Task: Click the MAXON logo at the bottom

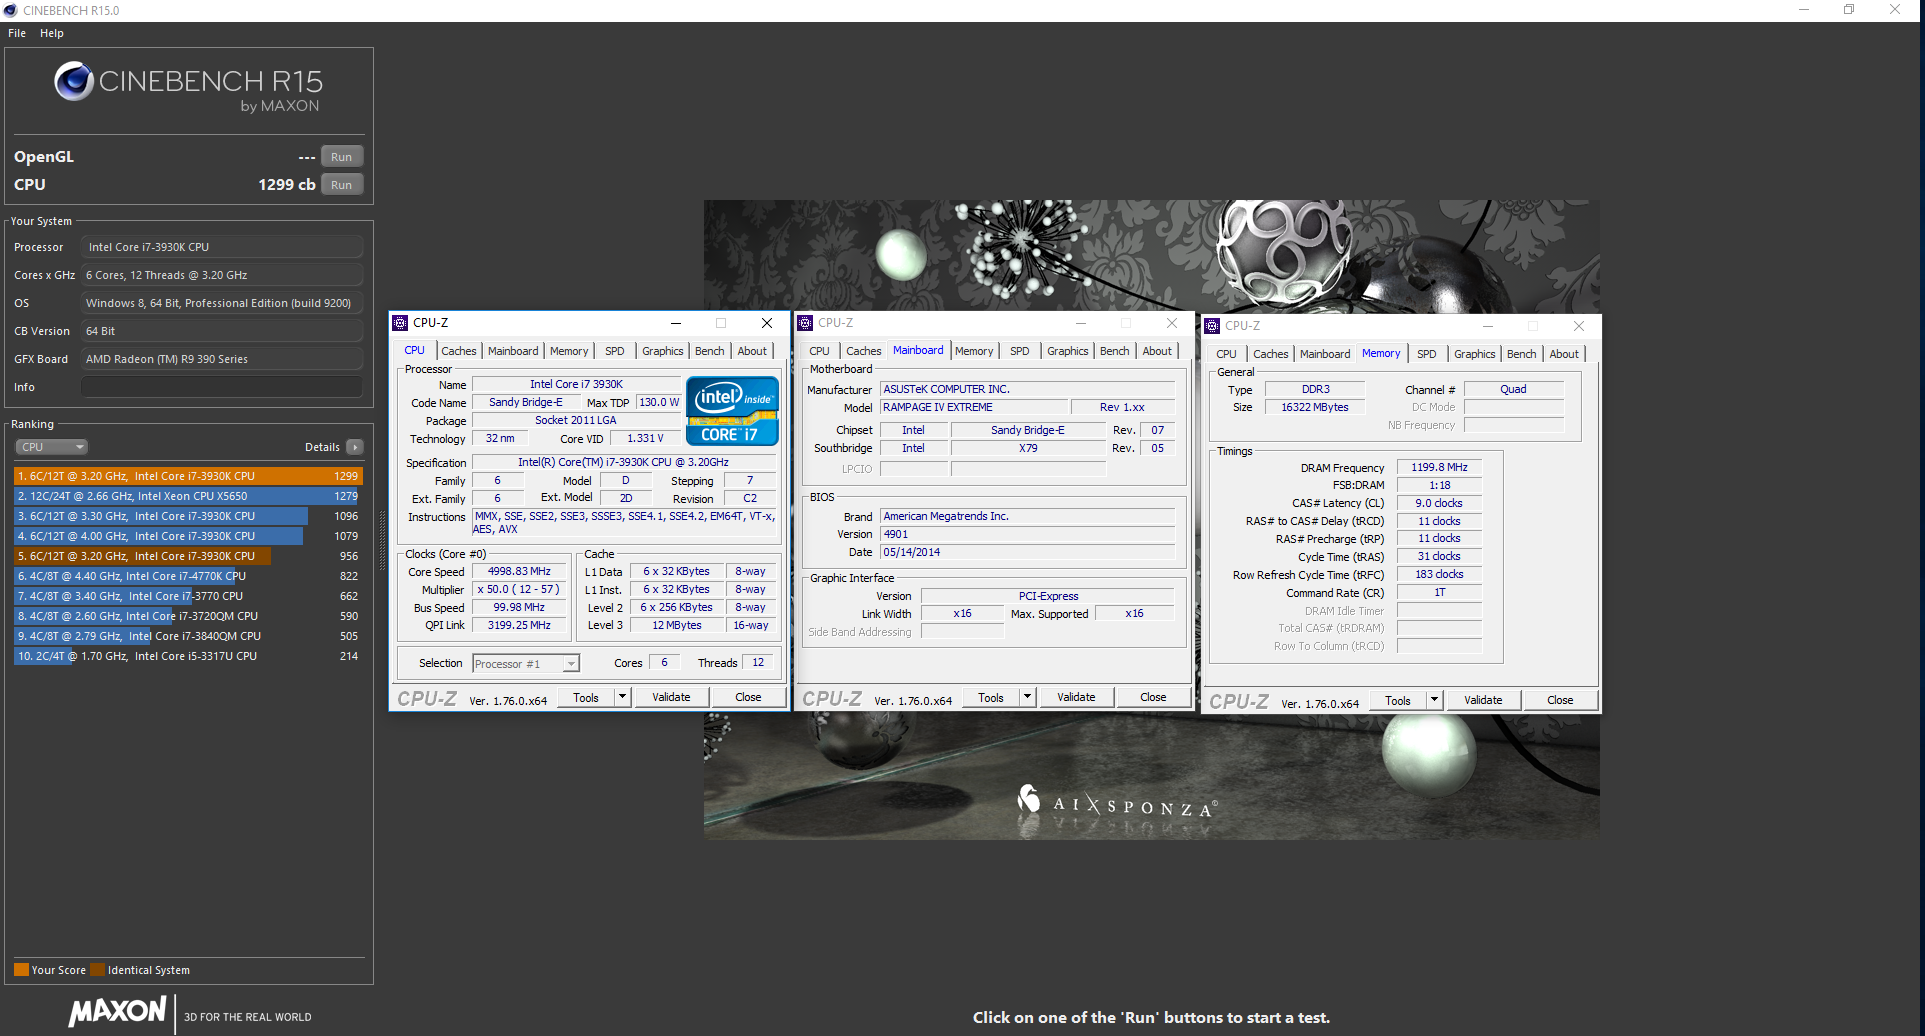Action: [117, 1011]
